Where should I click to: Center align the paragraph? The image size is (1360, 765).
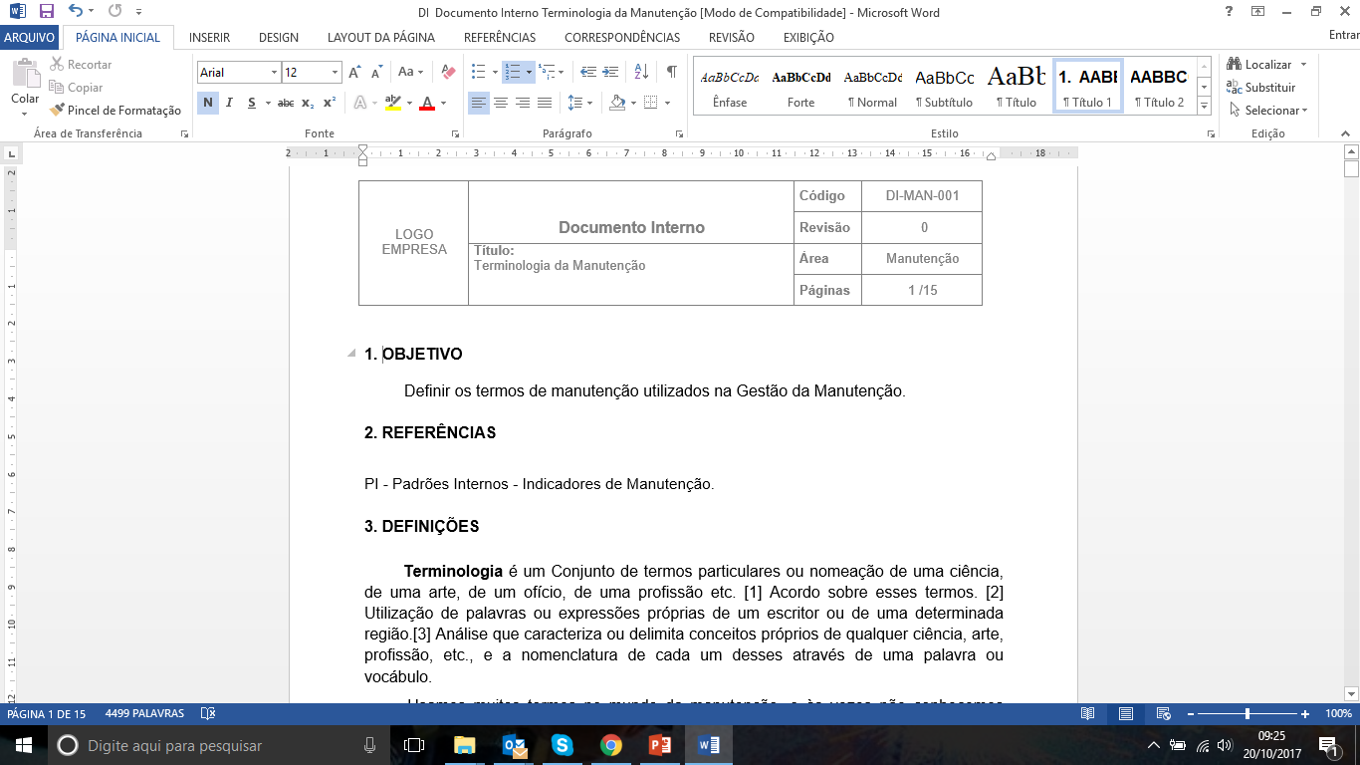(501, 103)
